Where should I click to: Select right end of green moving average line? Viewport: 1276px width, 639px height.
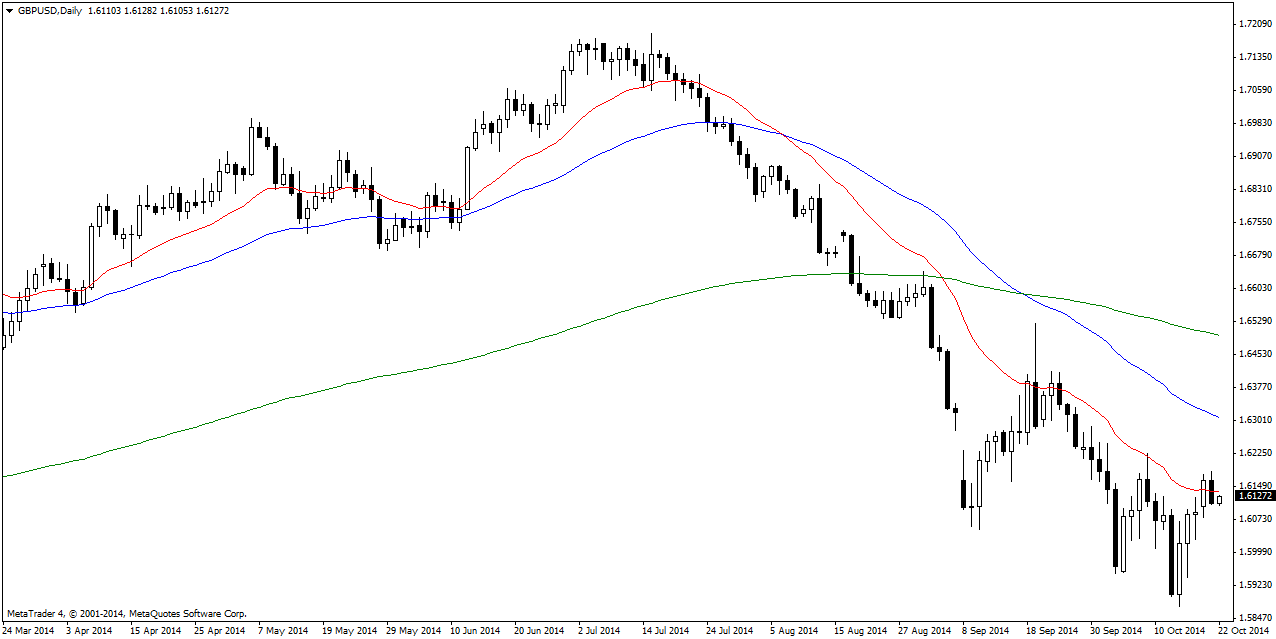click(x=1217, y=334)
